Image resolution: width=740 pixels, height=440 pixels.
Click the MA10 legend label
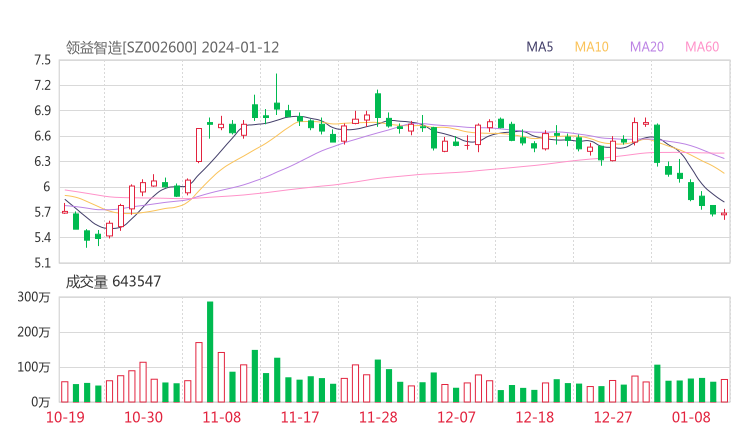(x=591, y=47)
